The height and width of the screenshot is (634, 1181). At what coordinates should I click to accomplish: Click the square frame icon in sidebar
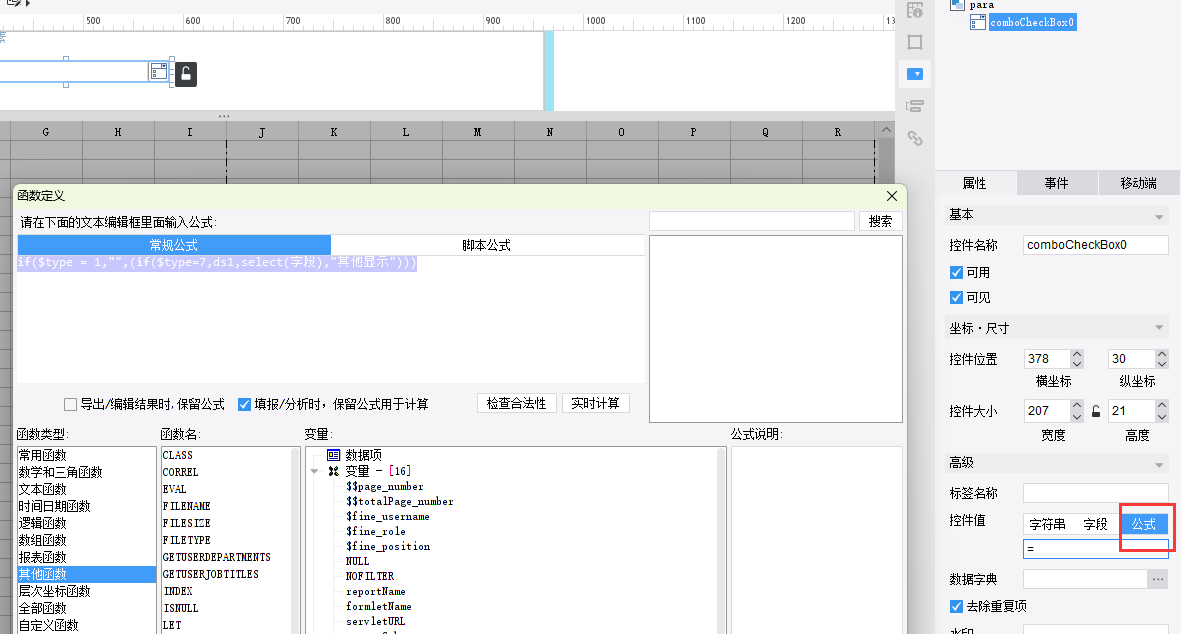[915, 42]
